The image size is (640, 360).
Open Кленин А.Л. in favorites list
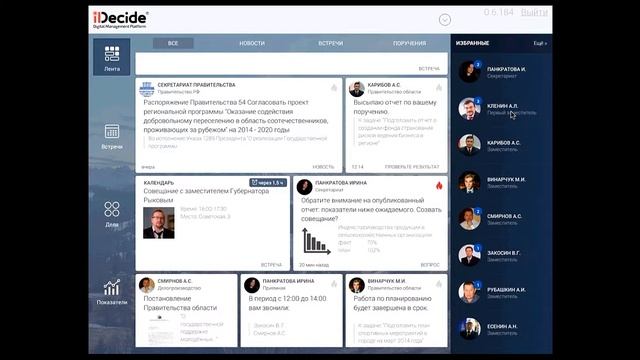click(x=501, y=109)
